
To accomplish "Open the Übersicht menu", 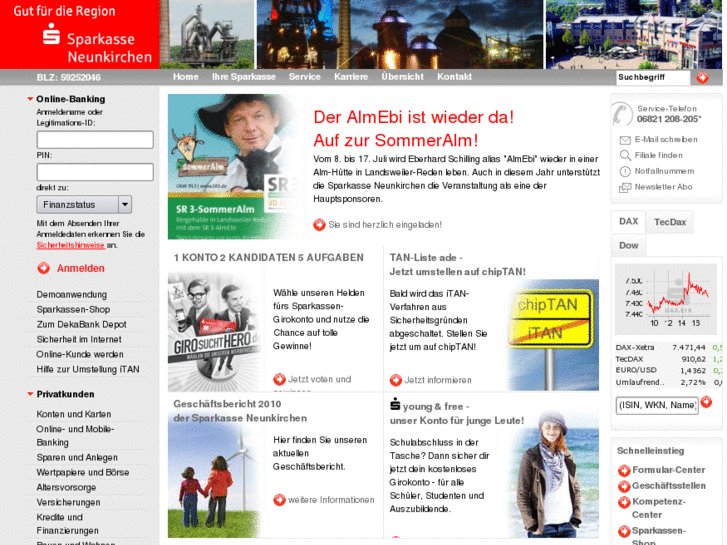I will [x=402, y=77].
